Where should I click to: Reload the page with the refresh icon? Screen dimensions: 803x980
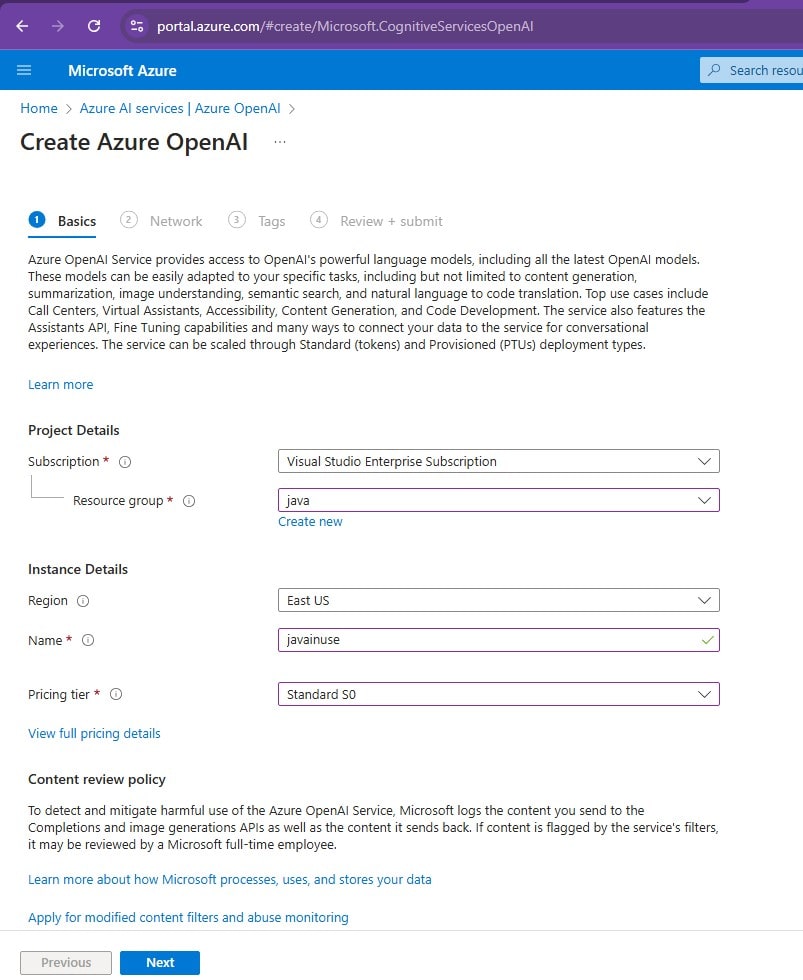click(x=94, y=26)
